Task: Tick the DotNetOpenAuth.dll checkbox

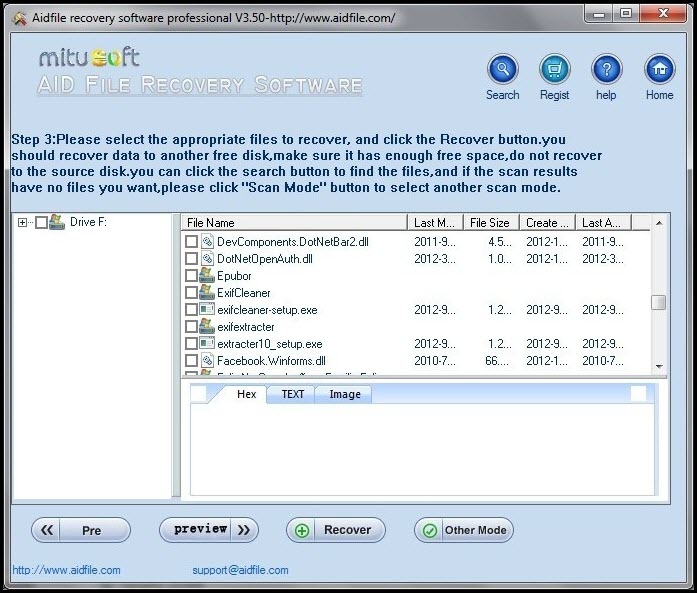Action: pyautogui.click(x=191, y=258)
